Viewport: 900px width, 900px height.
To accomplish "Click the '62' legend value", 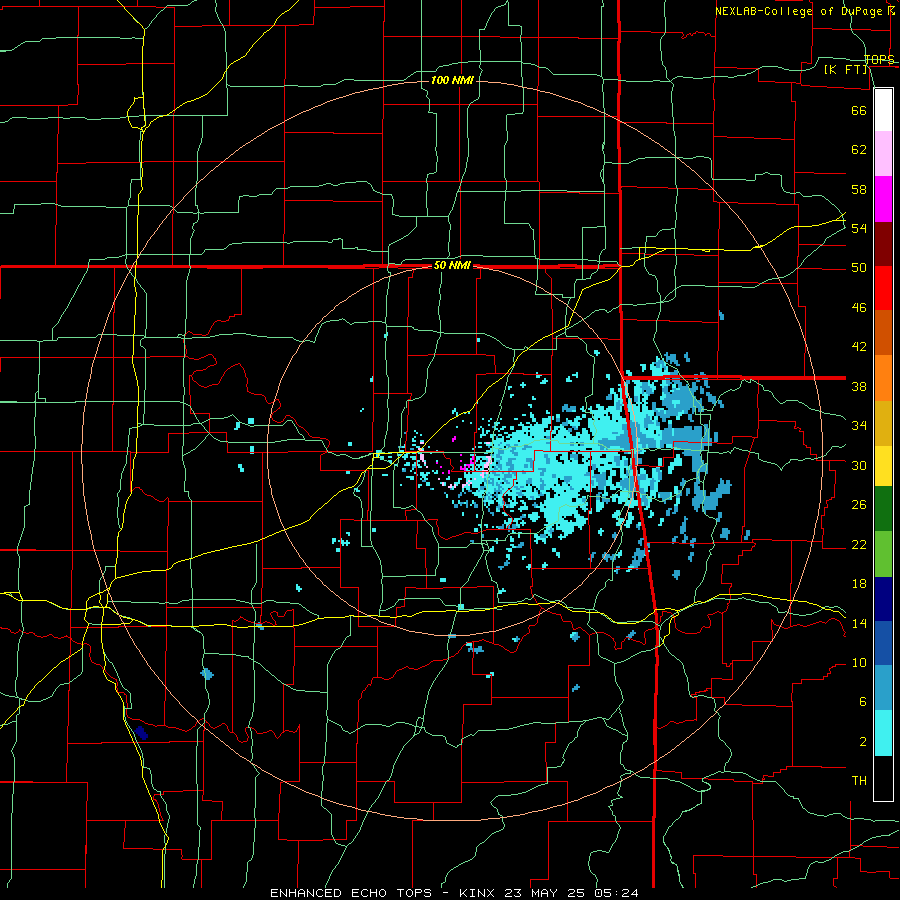I will [x=859, y=150].
